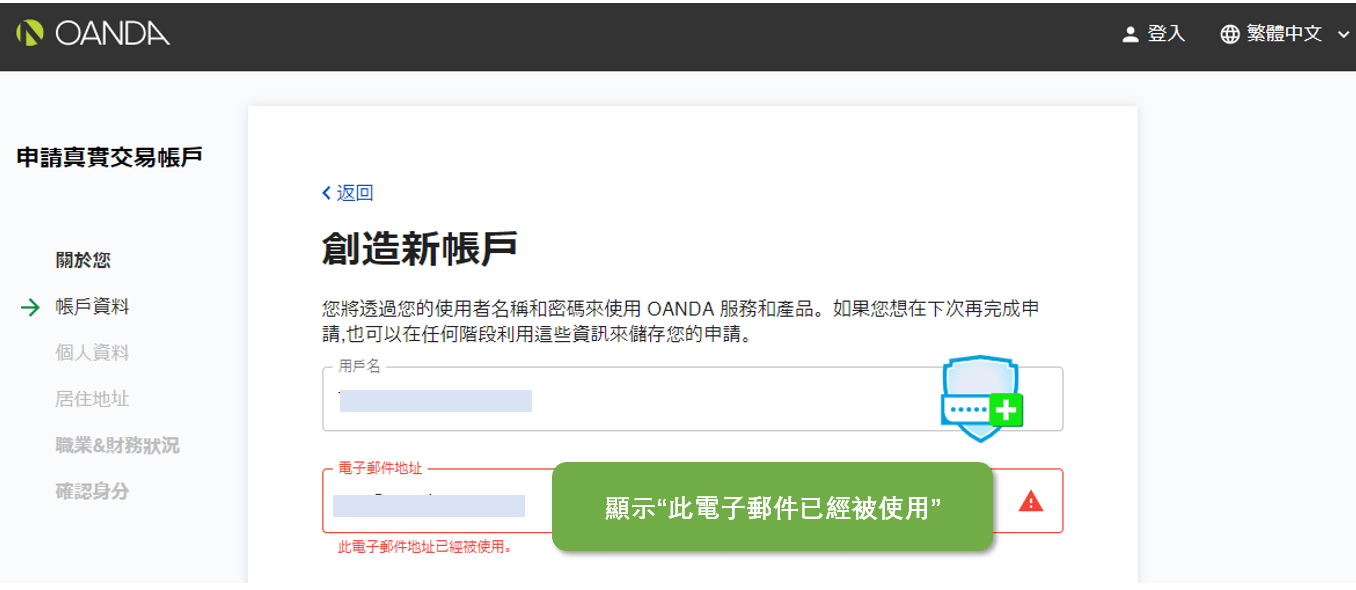Viewport: 1356px width, 590px height.
Task: Focus the 用戶名 username input field
Action: tap(630, 400)
